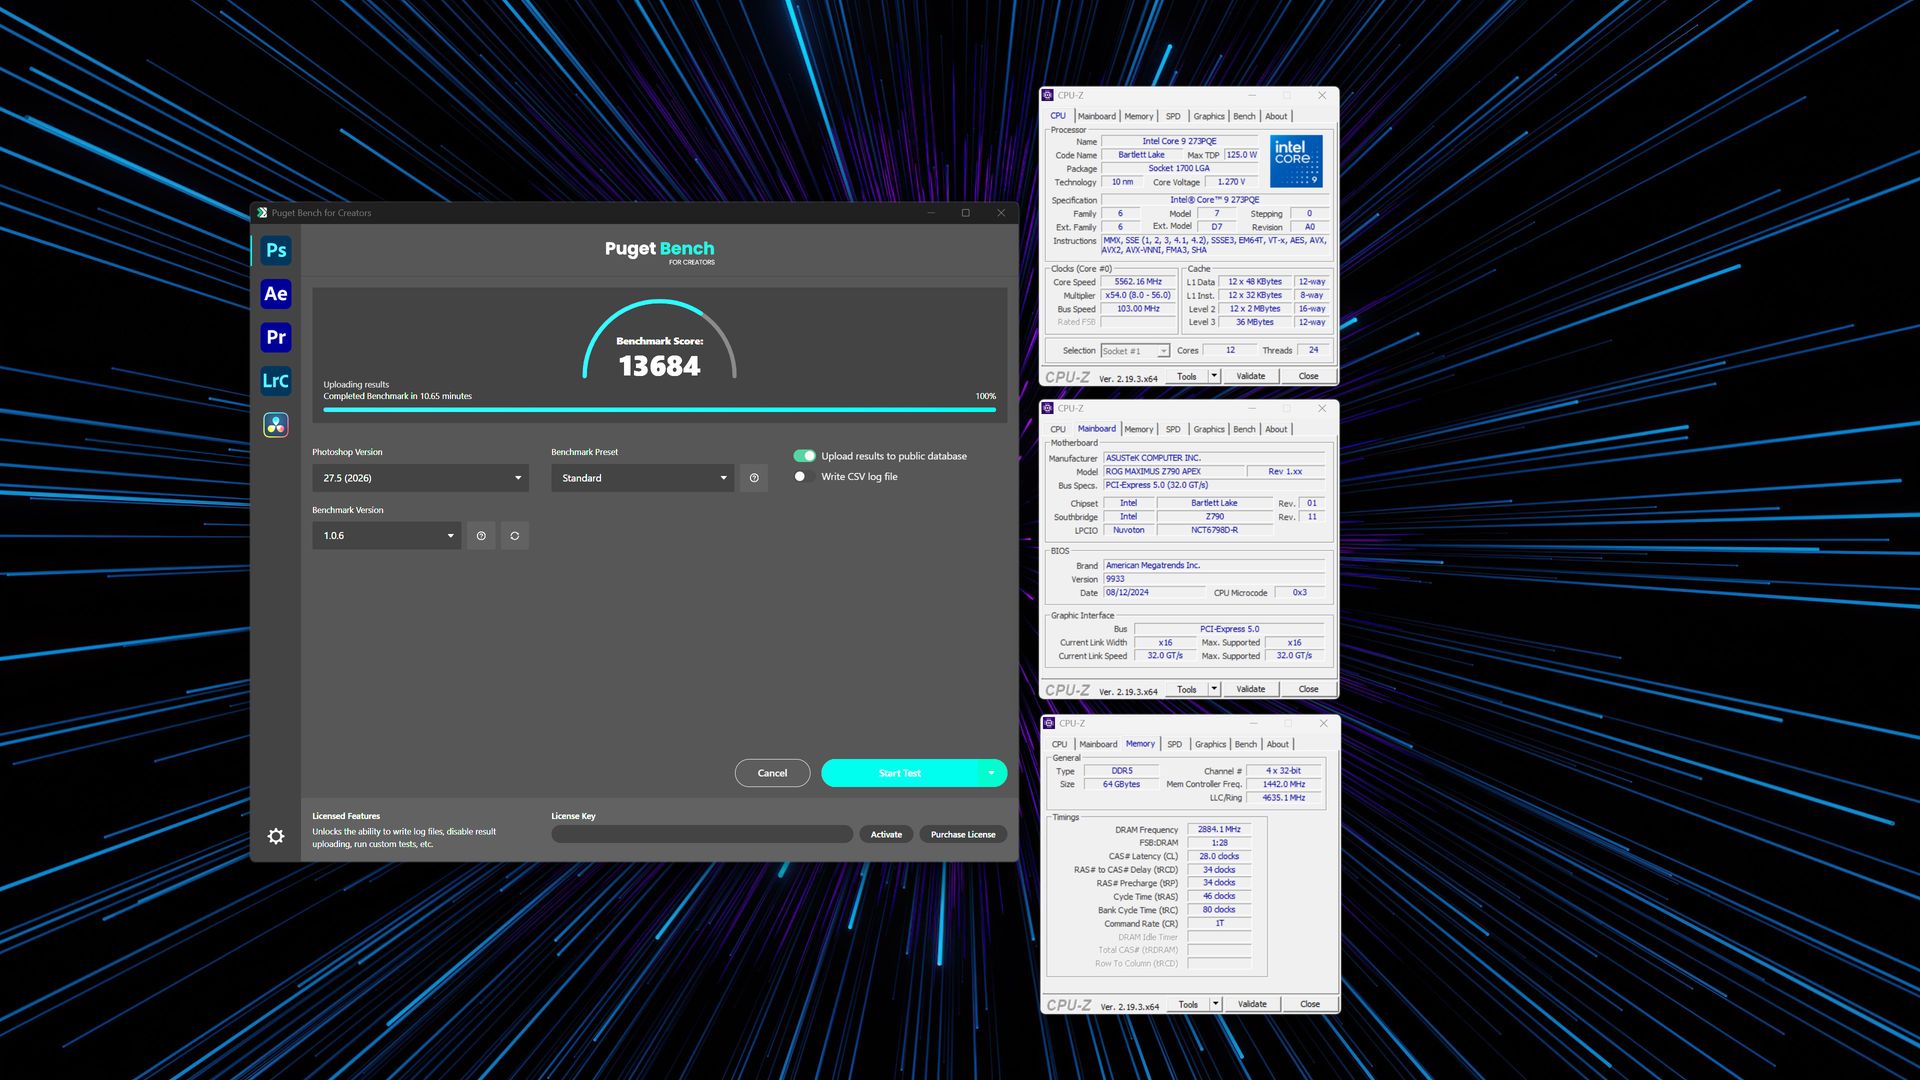The image size is (1920, 1080).
Task: Select the Premiere Pro benchmark icon
Action: [276, 337]
